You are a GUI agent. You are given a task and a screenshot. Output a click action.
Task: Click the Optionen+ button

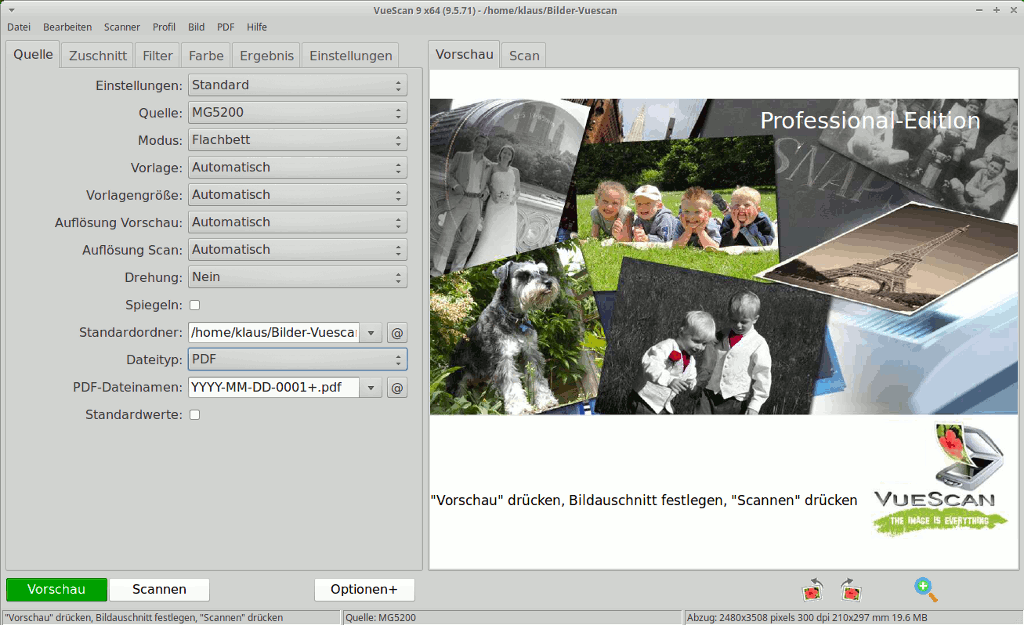[x=364, y=590]
